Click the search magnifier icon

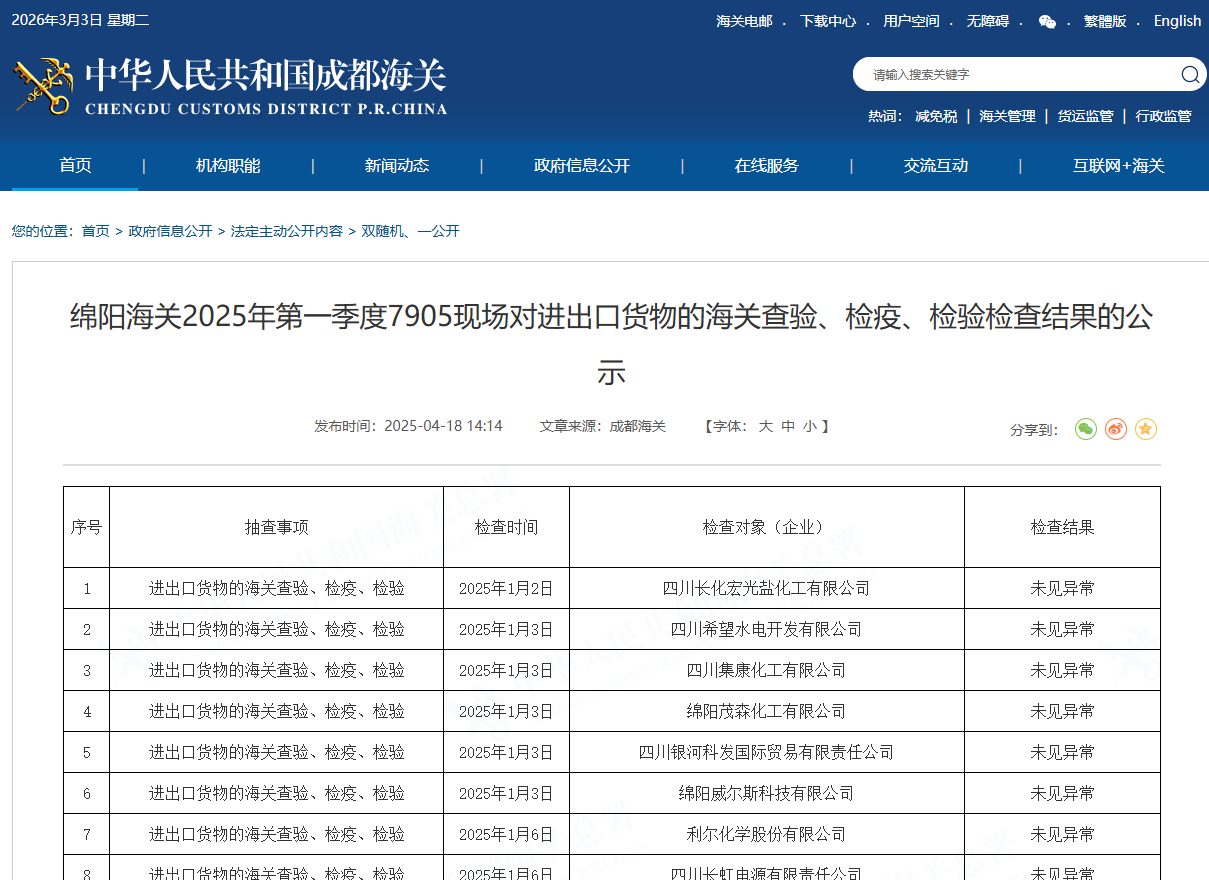click(x=1189, y=74)
